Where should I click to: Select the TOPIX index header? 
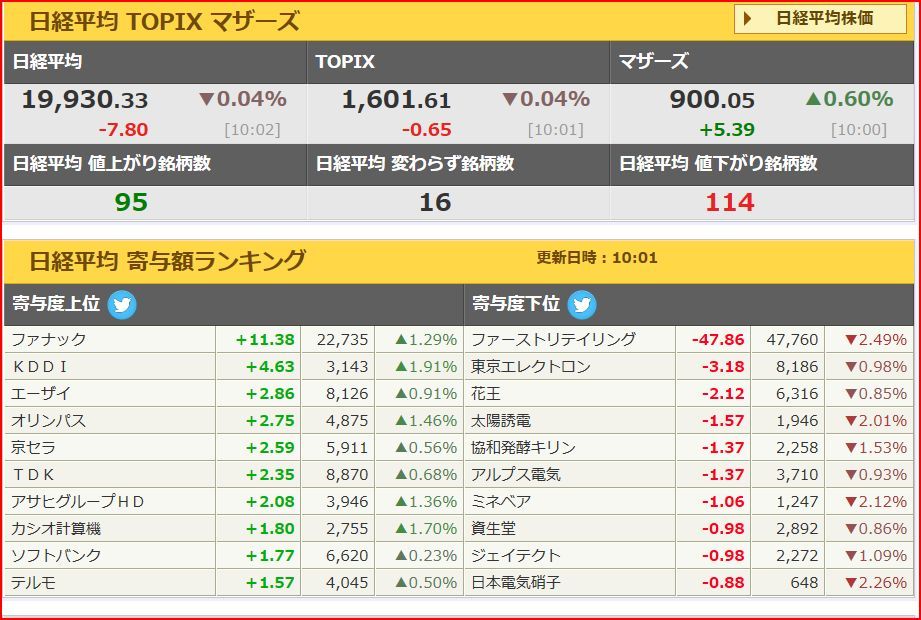[x=345, y=61]
